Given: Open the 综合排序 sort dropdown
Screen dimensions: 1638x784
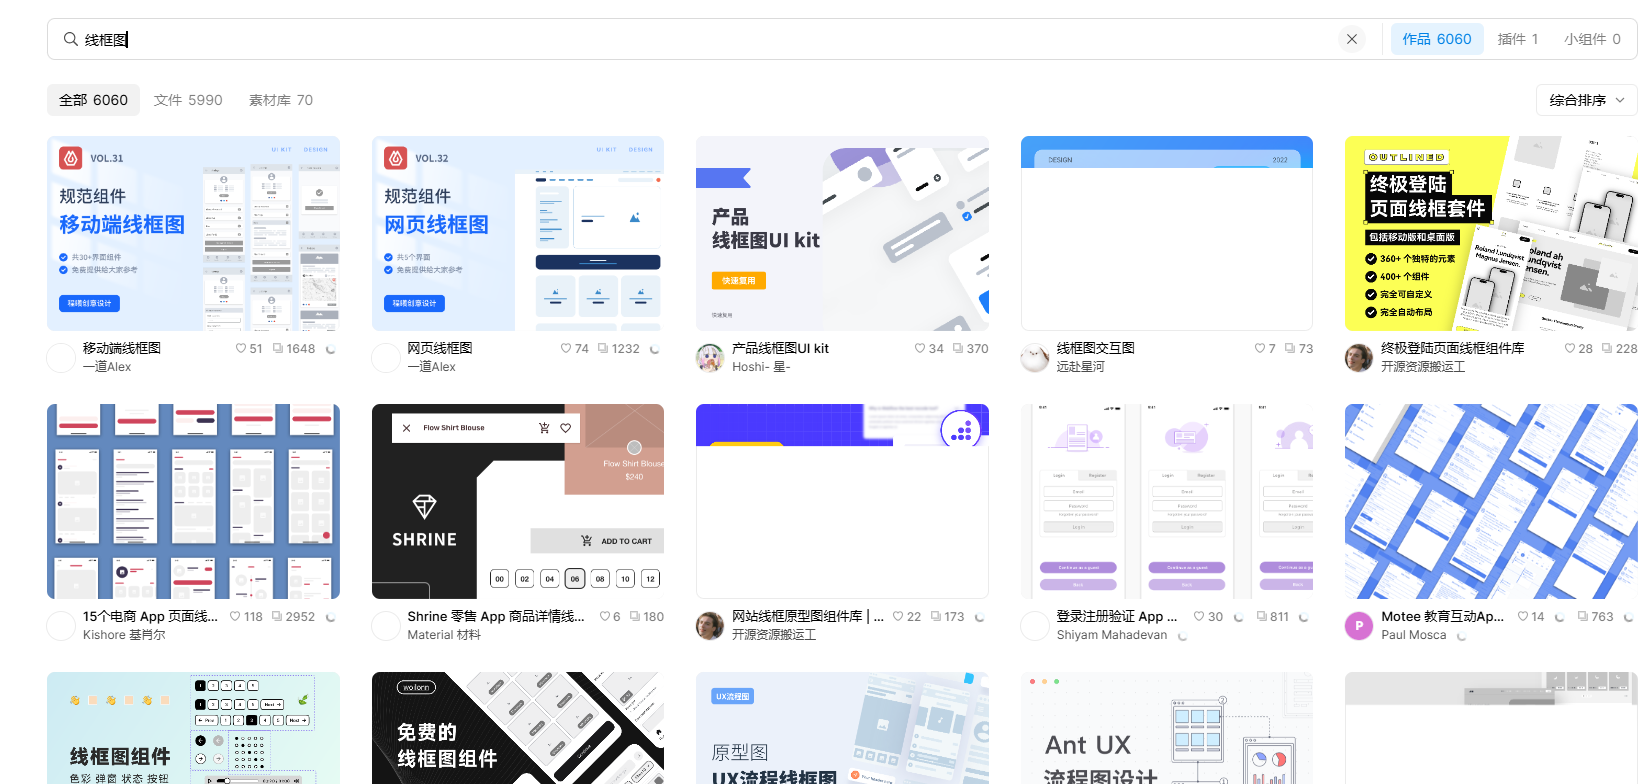Looking at the screenshot, I should [x=1587, y=100].
